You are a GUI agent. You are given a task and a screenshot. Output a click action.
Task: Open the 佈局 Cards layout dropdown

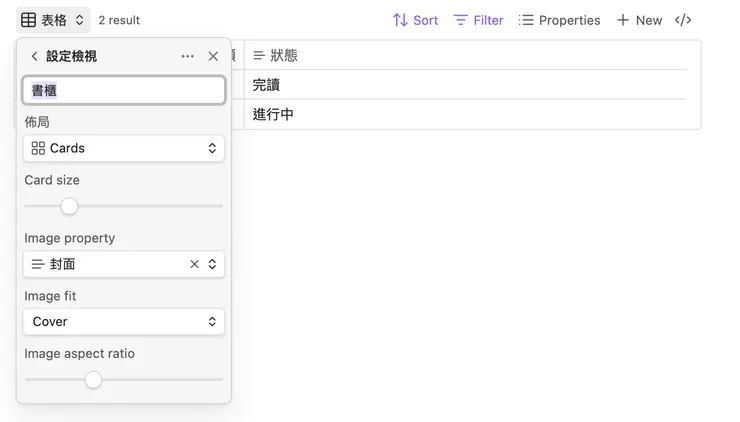click(x=124, y=148)
